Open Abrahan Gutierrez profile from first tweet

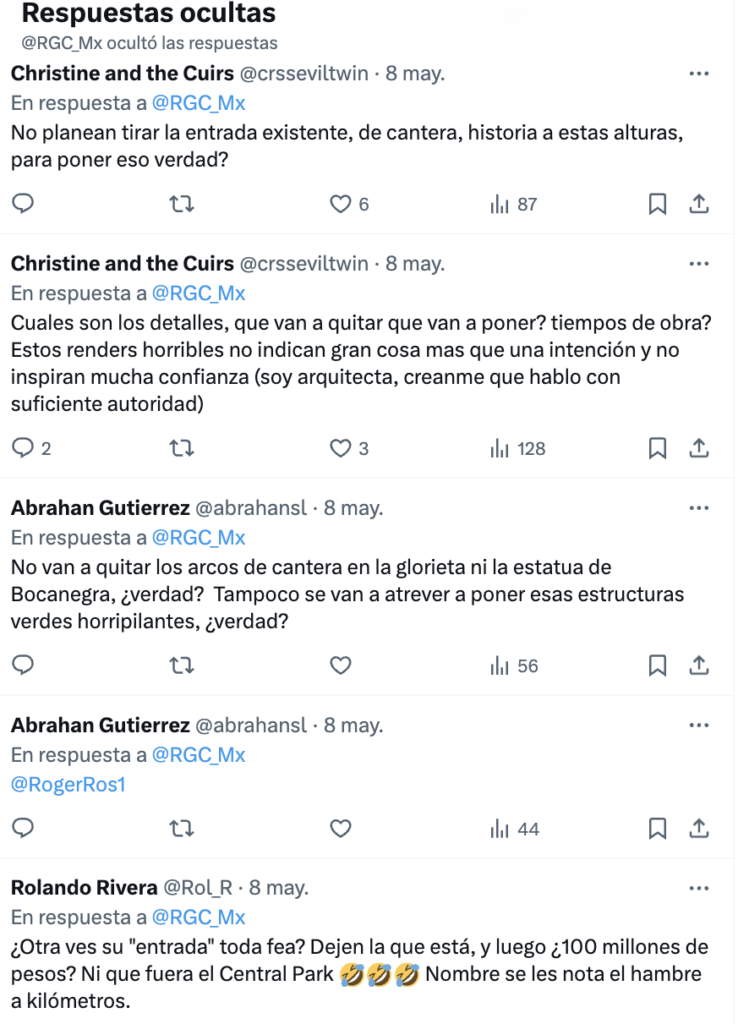(100, 507)
